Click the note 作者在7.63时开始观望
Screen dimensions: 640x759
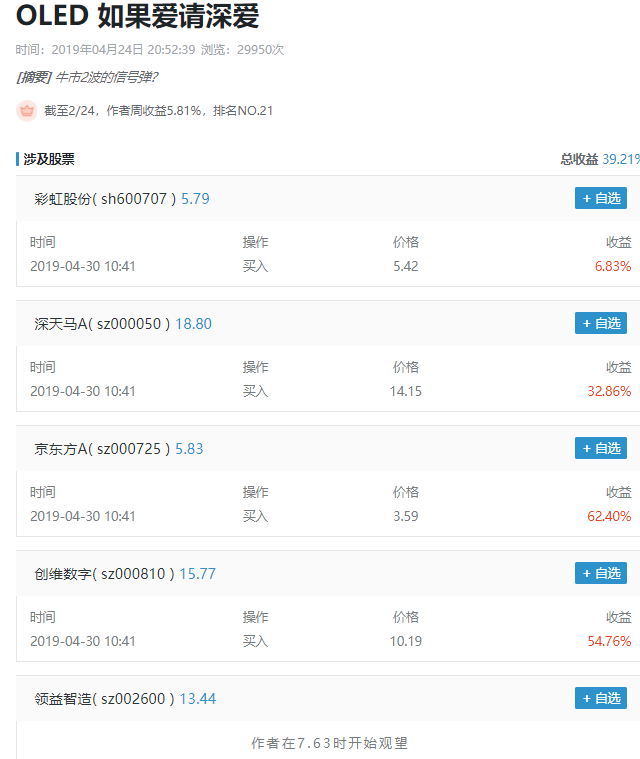pos(329,743)
